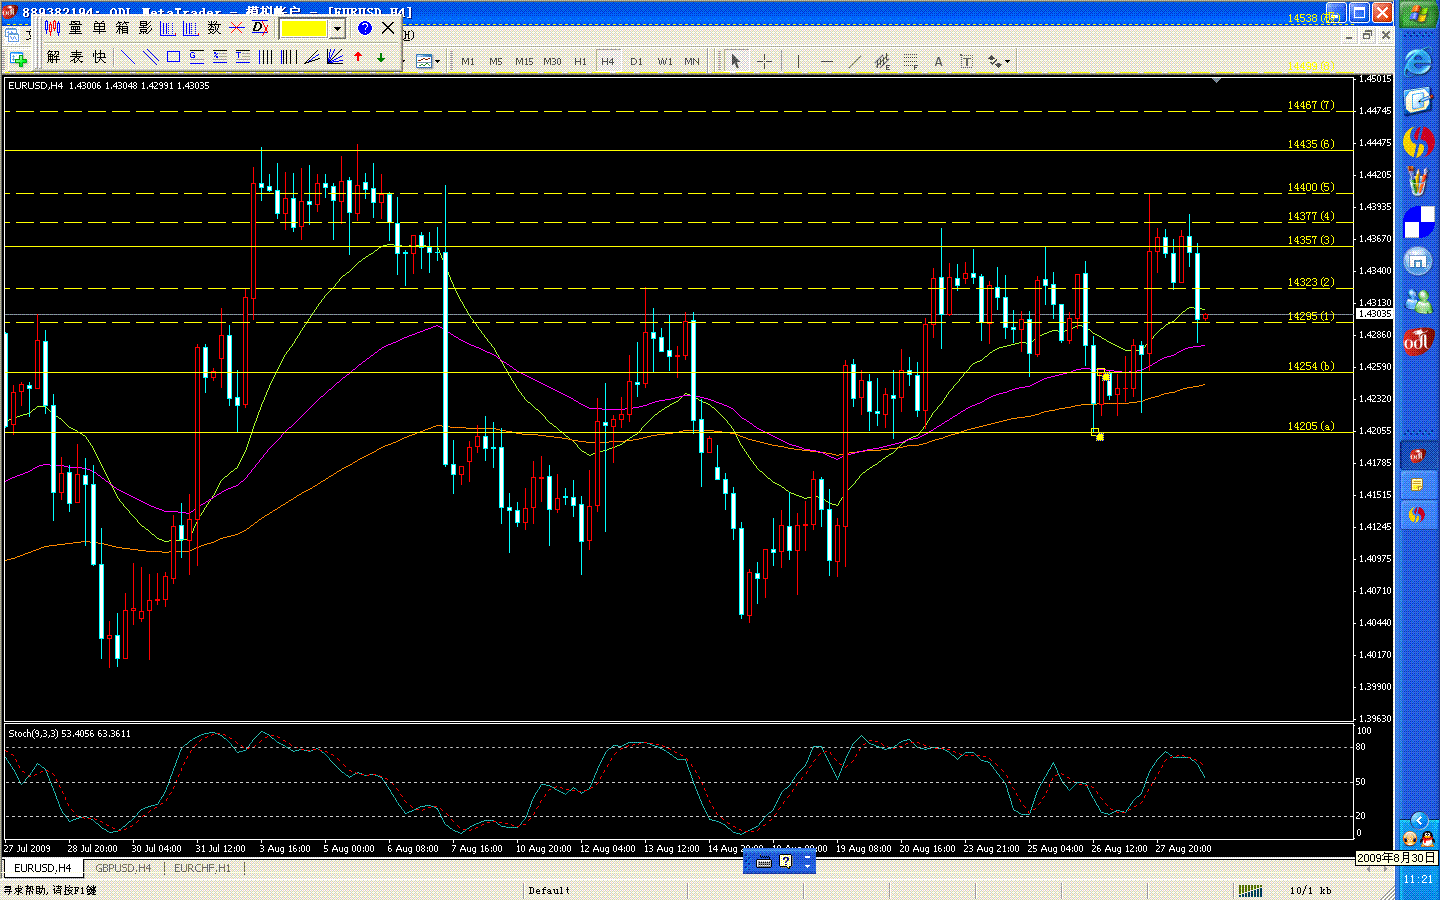Switch to MN timeframe
The width and height of the screenshot is (1440, 900).
pyautogui.click(x=692, y=61)
